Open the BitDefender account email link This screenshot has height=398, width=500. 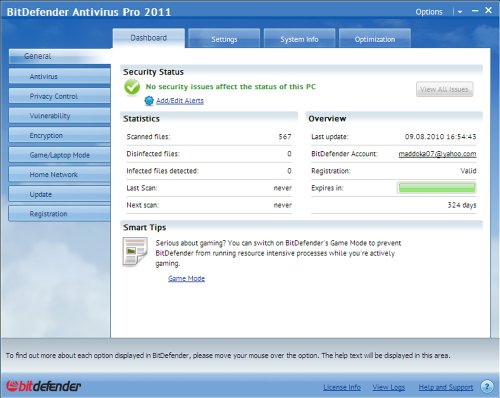437,154
